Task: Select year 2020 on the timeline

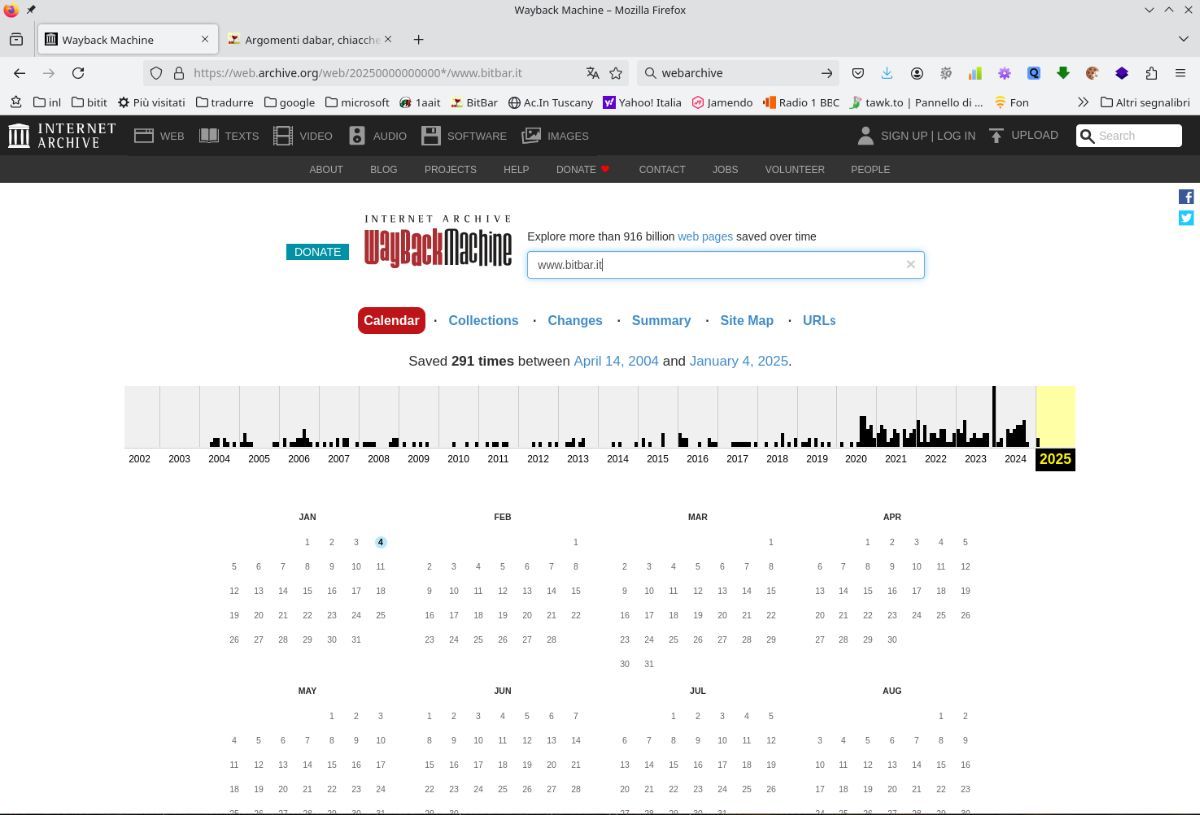Action: click(855, 458)
